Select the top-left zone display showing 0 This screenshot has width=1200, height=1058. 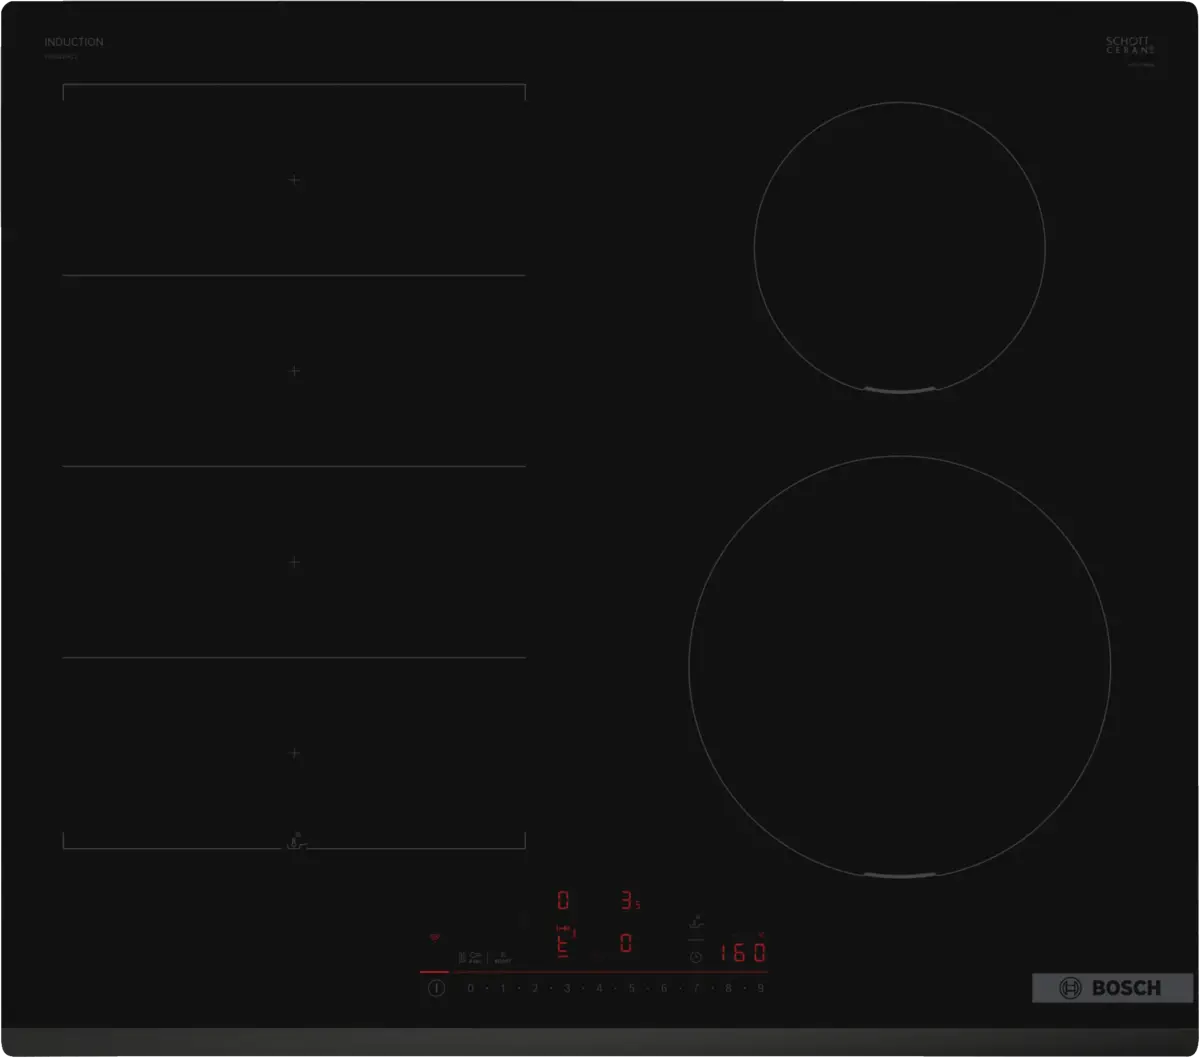pos(563,901)
